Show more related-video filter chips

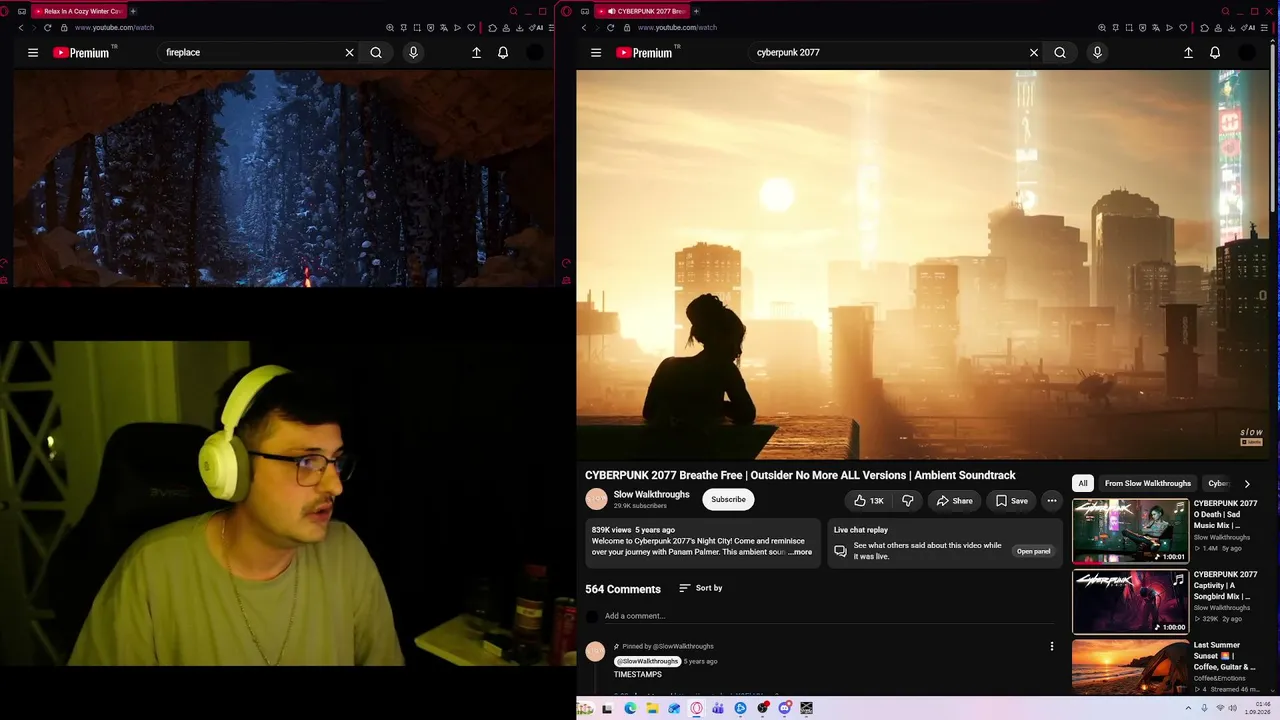[x=1247, y=484]
